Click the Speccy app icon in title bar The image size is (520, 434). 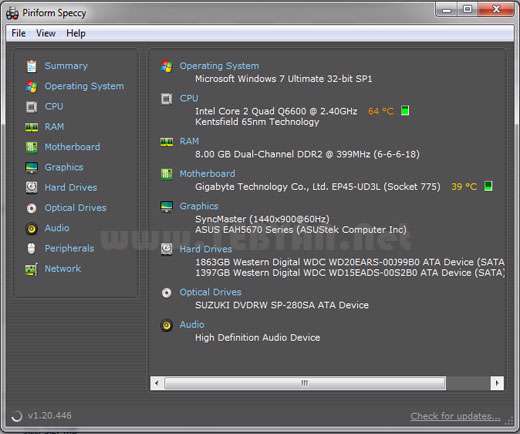tap(13, 13)
